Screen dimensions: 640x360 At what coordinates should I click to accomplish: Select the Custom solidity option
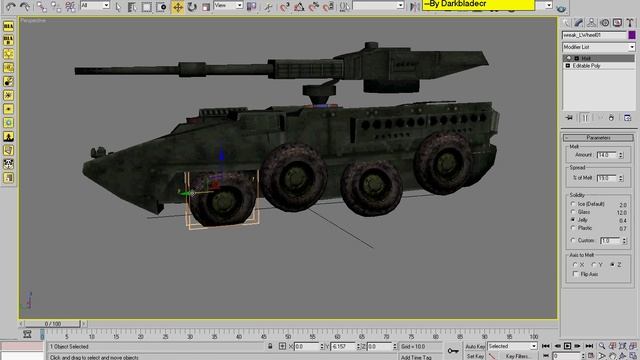point(573,240)
